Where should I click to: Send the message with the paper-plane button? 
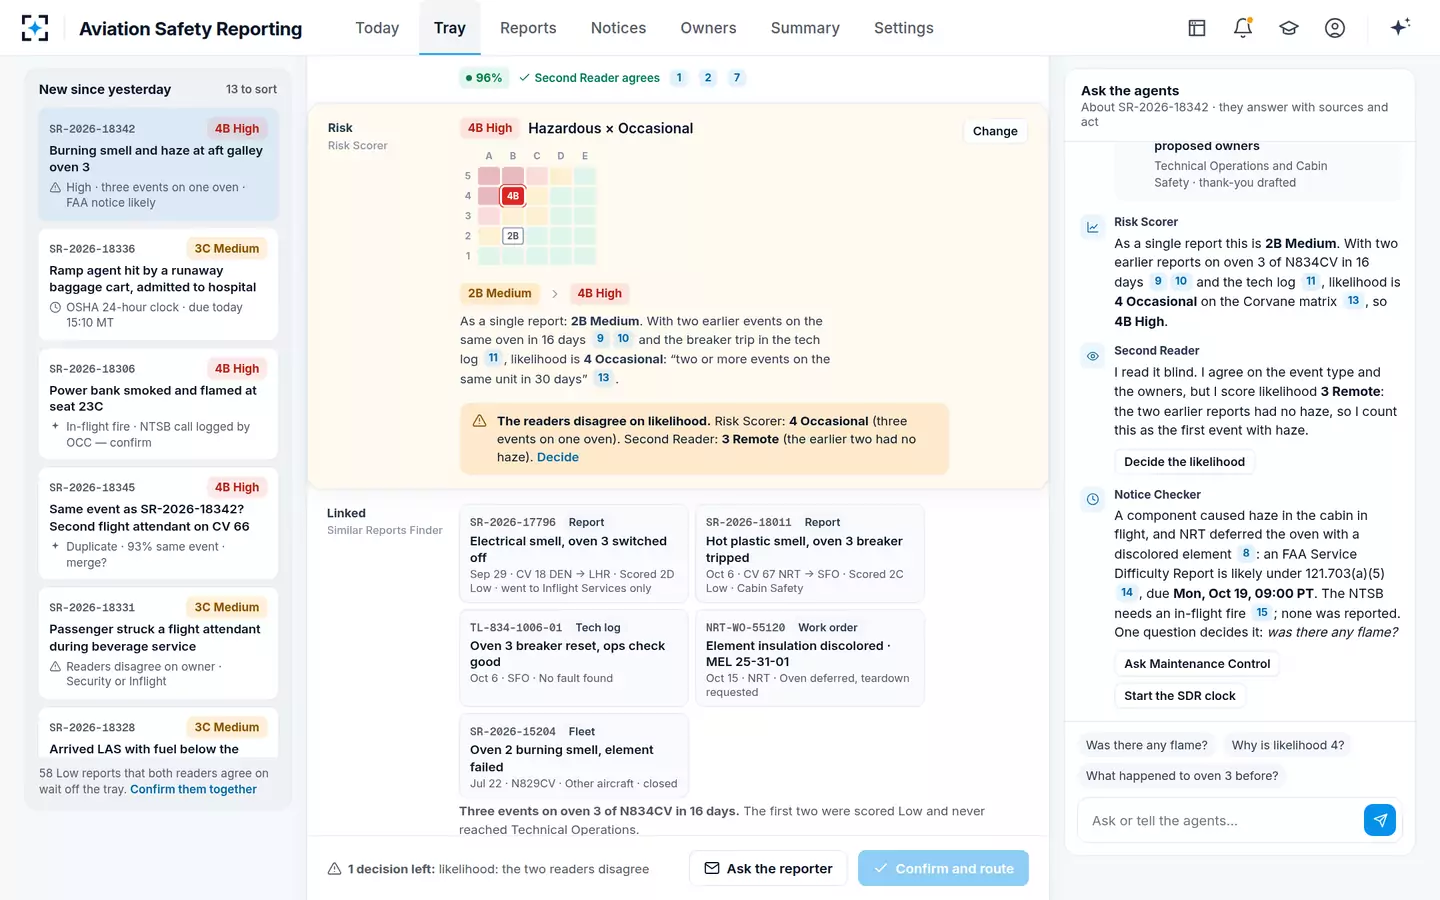coord(1380,820)
